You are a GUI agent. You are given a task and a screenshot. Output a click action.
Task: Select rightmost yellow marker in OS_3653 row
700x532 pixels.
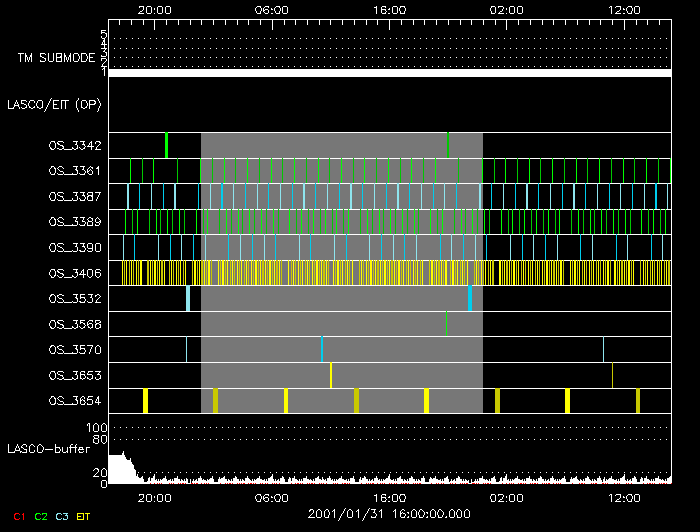613,375
